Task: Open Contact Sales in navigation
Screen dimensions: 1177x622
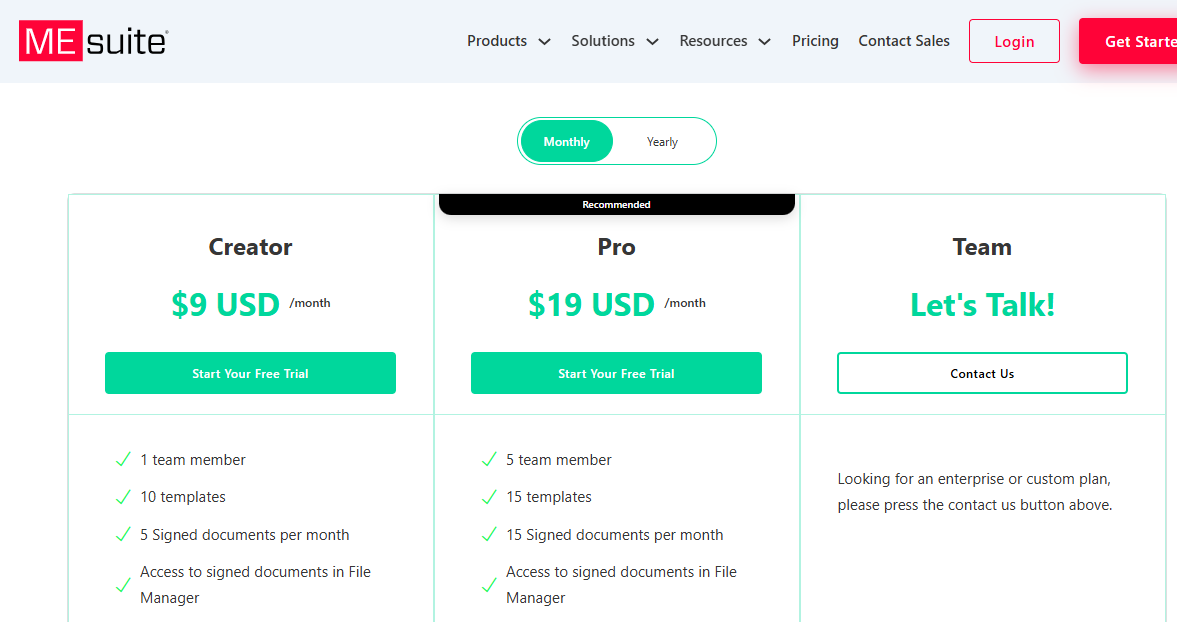Action: coord(904,41)
